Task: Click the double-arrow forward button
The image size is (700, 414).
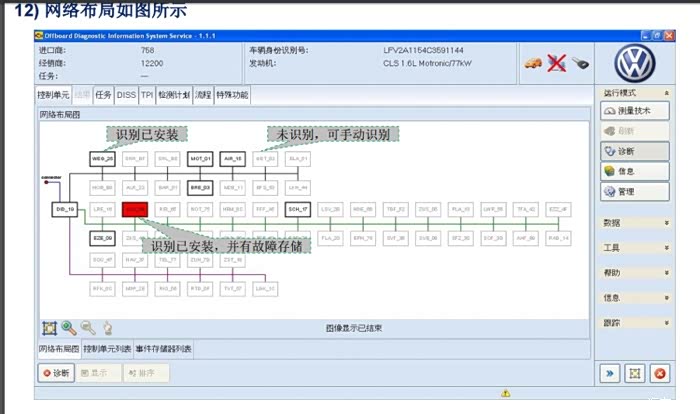Action: [x=609, y=373]
